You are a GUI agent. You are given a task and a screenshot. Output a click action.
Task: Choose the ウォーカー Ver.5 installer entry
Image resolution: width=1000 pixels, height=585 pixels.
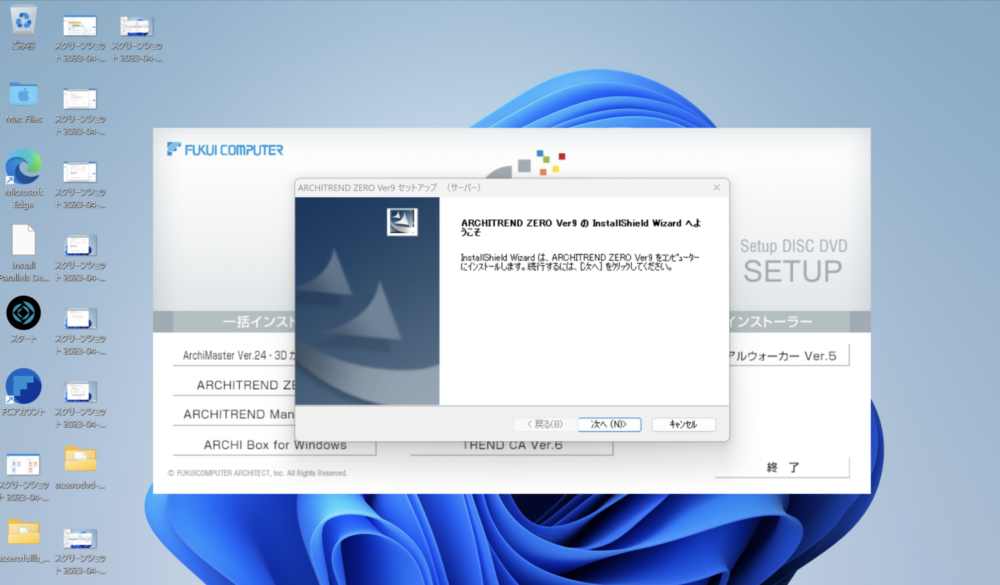789,355
